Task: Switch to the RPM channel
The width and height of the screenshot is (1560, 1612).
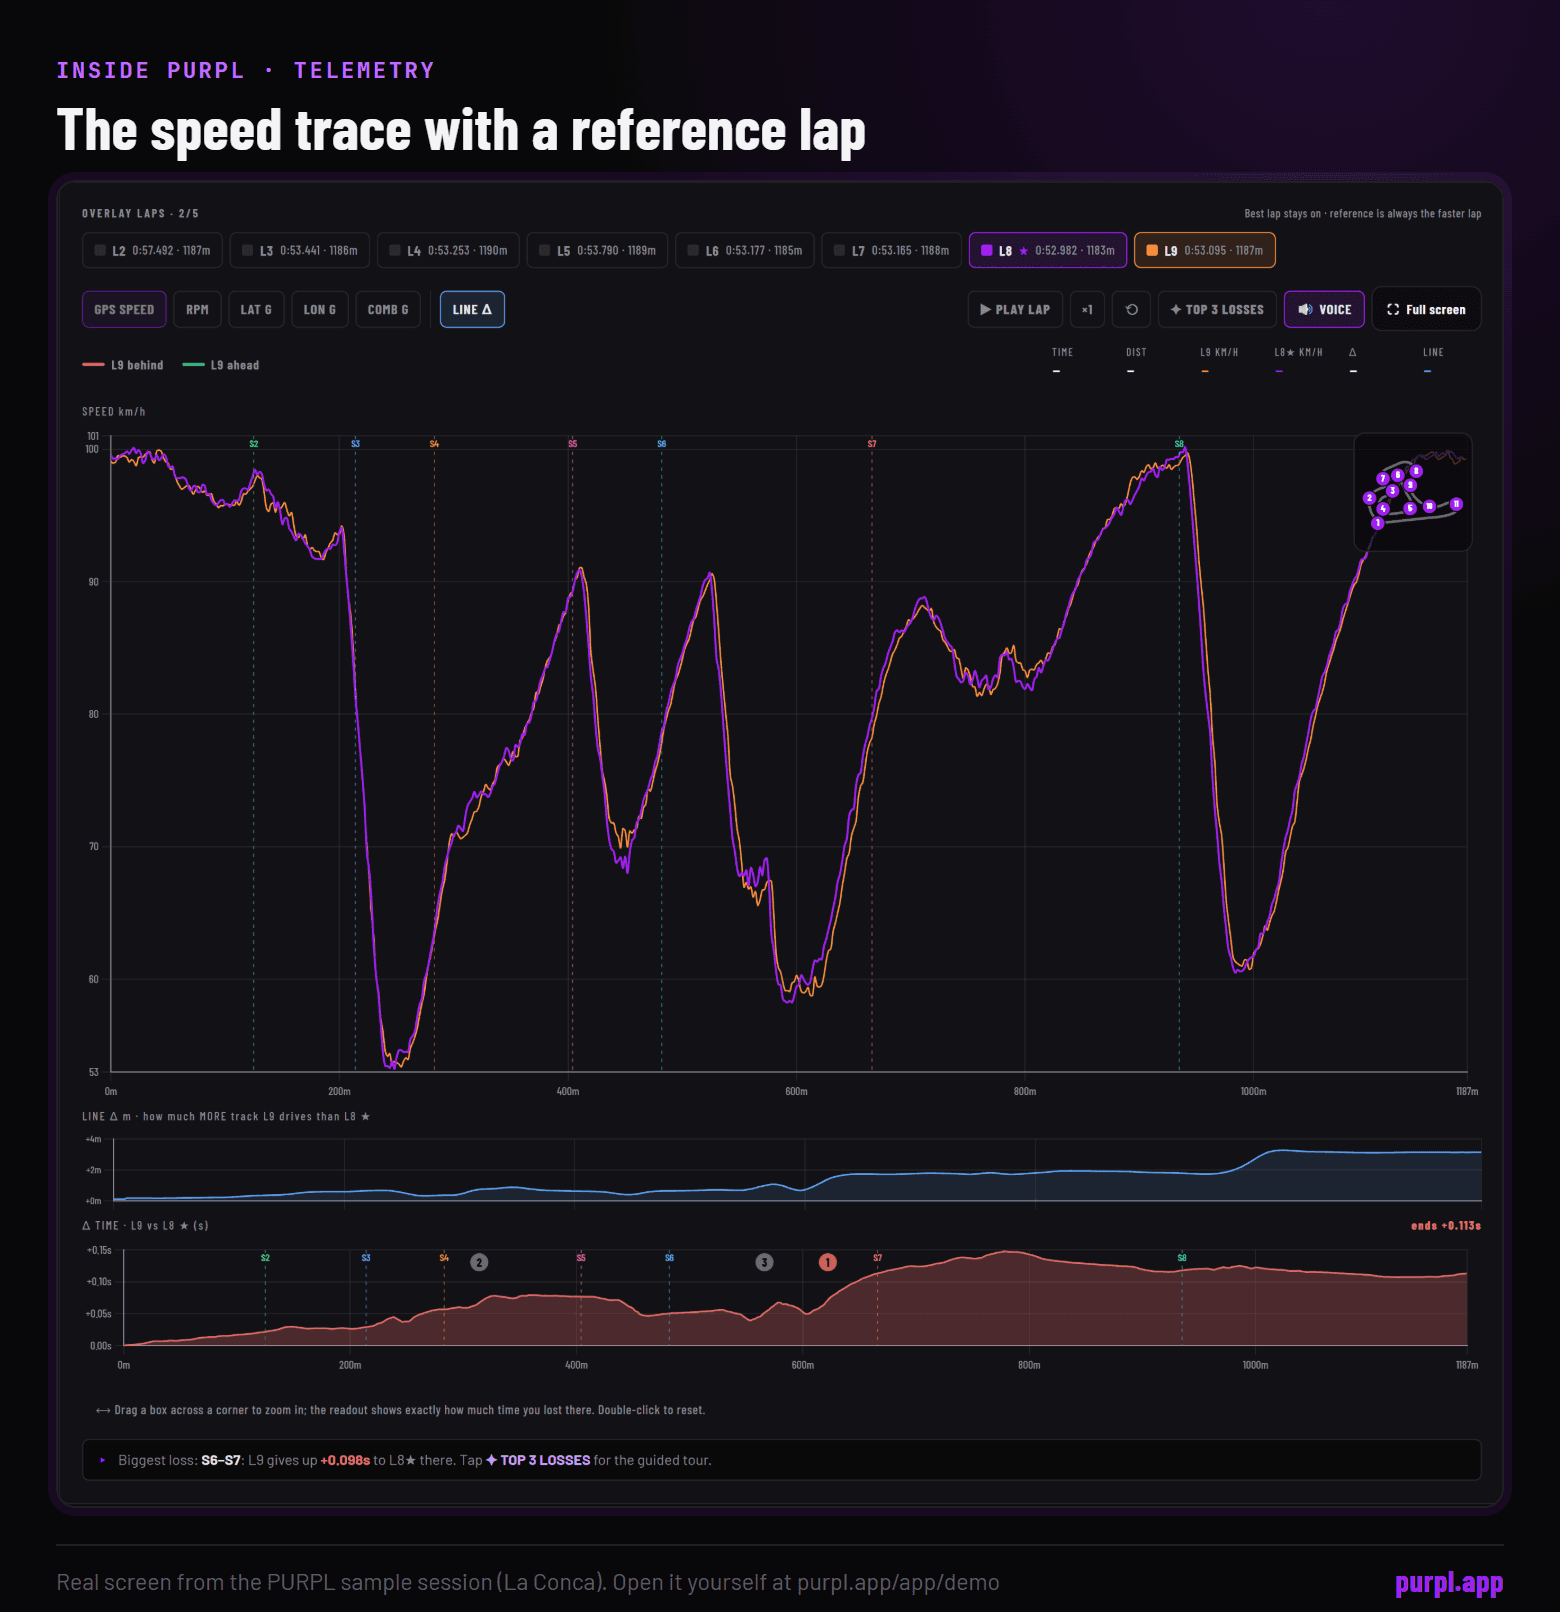Action: point(197,309)
